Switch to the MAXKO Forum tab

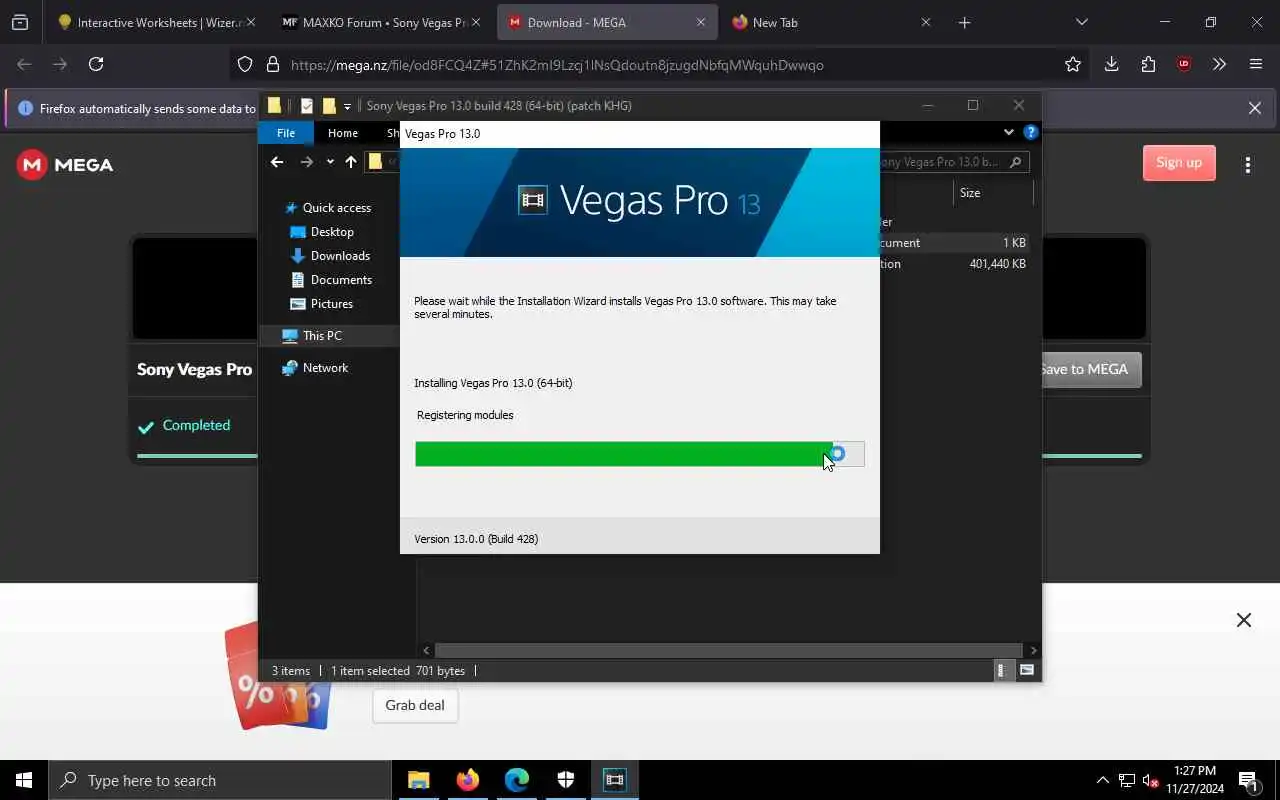click(x=382, y=22)
